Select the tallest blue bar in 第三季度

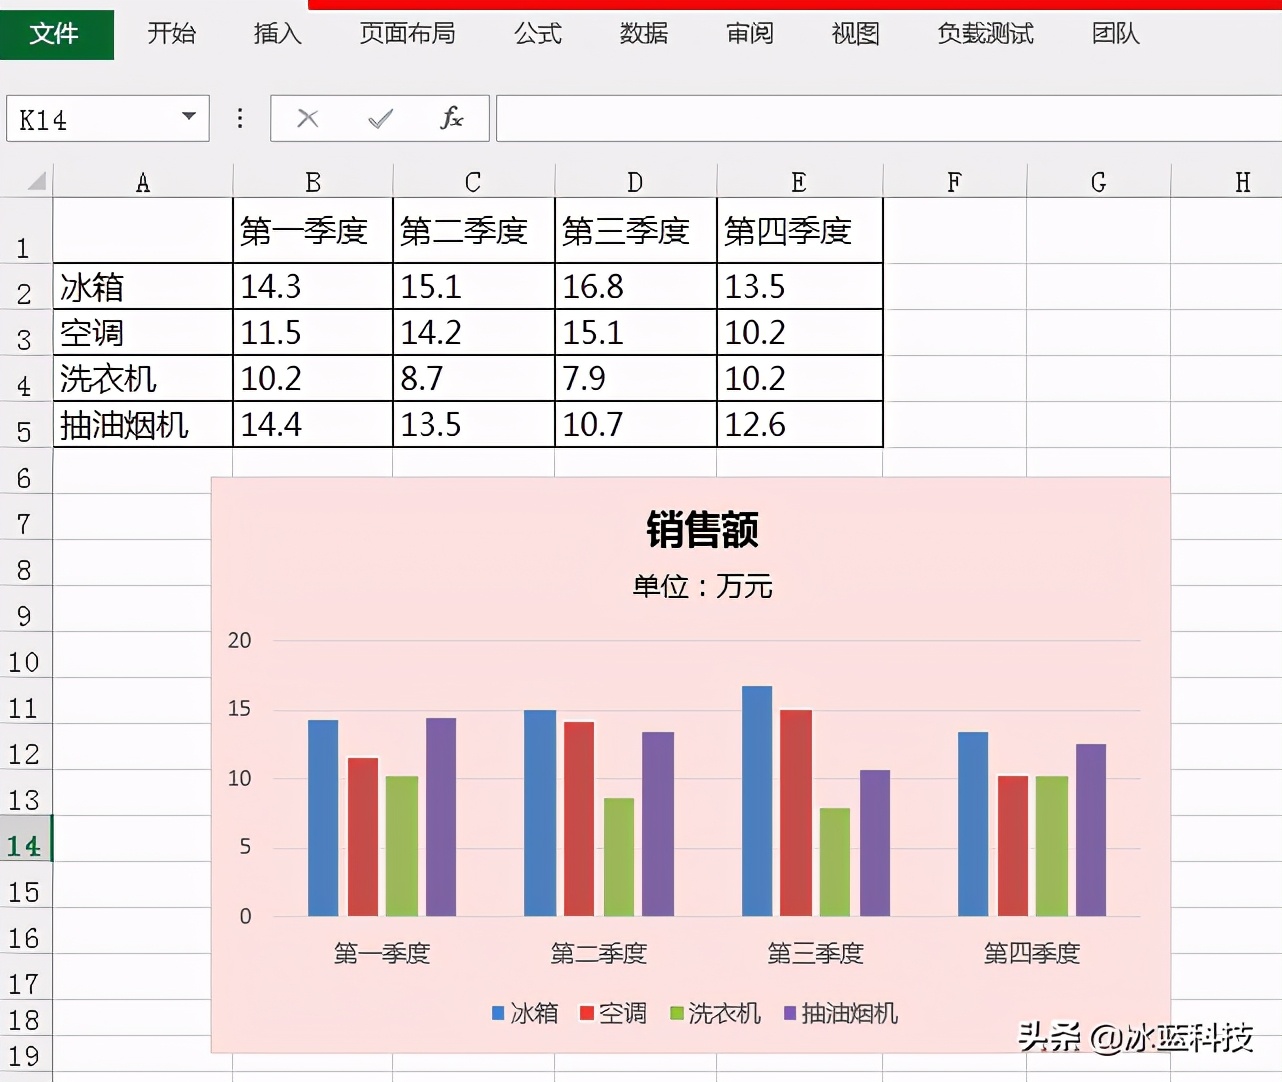tap(757, 801)
